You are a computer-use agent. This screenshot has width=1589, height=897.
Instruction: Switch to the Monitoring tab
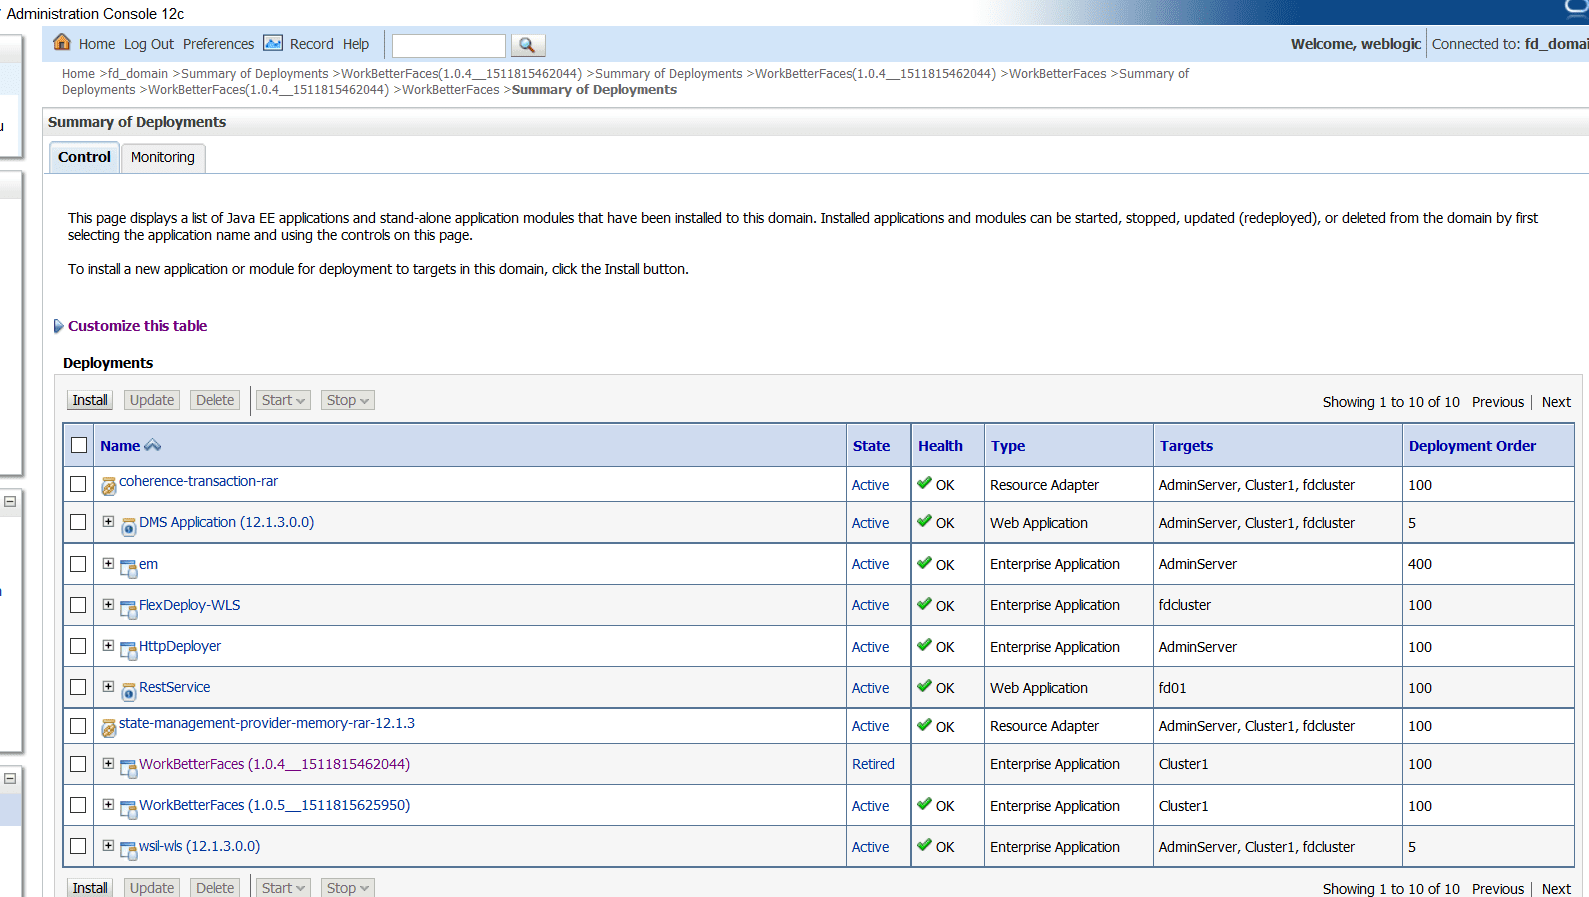tap(163, 157)
